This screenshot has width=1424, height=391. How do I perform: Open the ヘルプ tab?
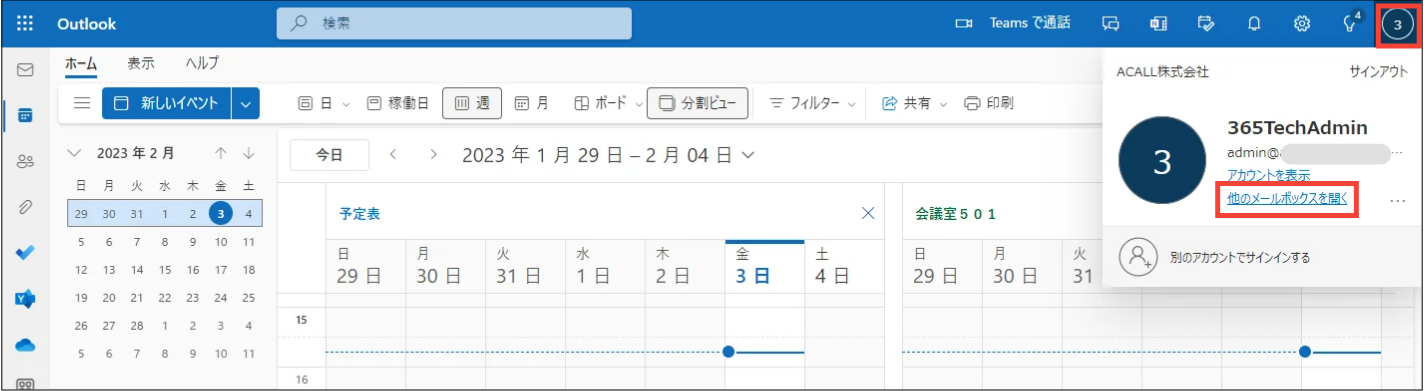(202, 62)
